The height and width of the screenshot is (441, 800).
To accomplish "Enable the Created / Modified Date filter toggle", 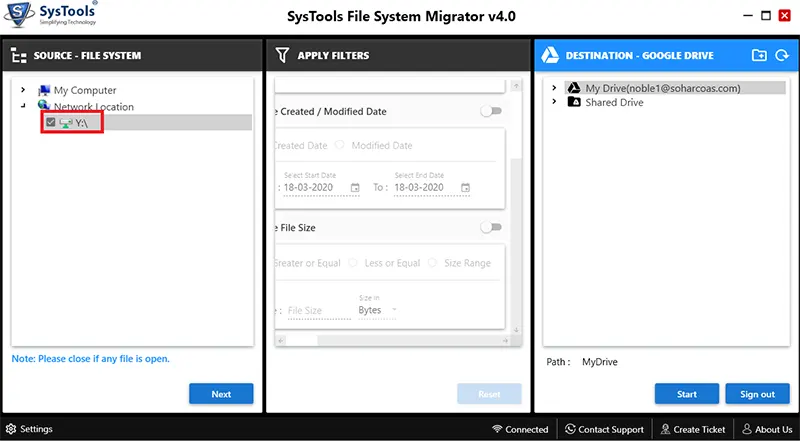I will (x=491, y=111).
